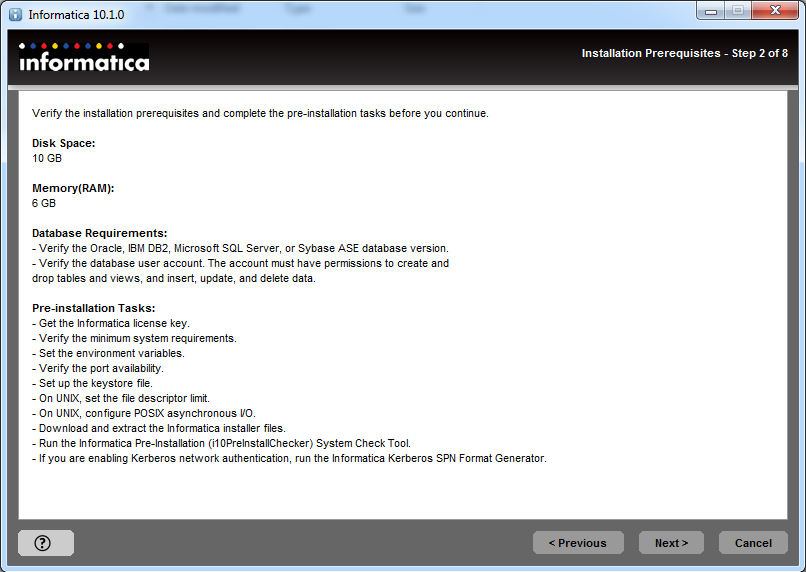The width and height of the screenshot is (806, 572).
Task: Click the 'Memory(RAM):' heading
Action: 73,188
